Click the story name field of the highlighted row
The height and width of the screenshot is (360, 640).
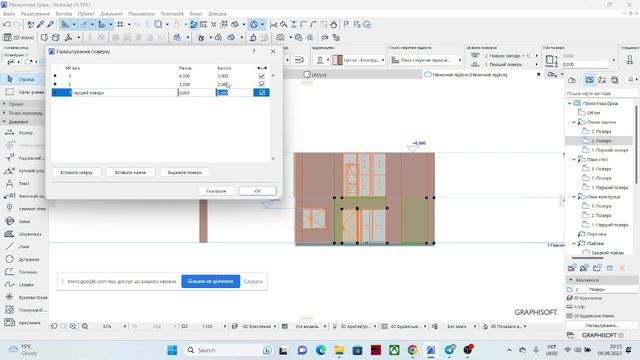point(124,93)
